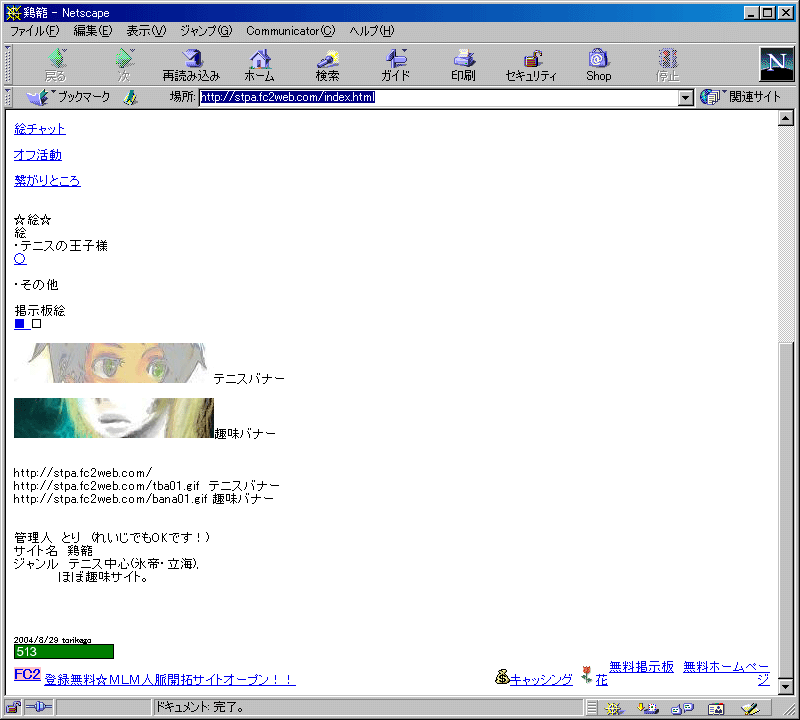Click the Back (戻る) toolbar button
The image size is (800, 720).
click(56, 65)
